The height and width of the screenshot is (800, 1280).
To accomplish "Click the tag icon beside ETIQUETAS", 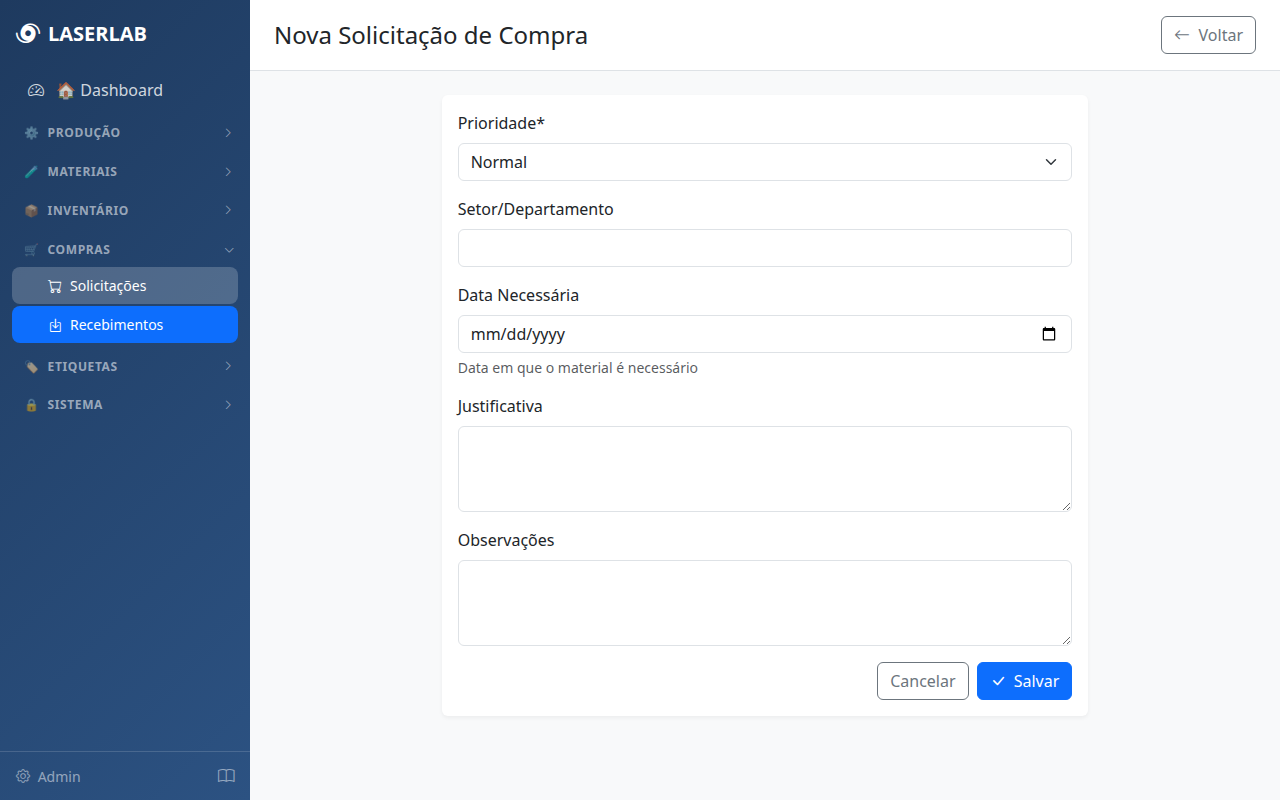I will point(30,366).
